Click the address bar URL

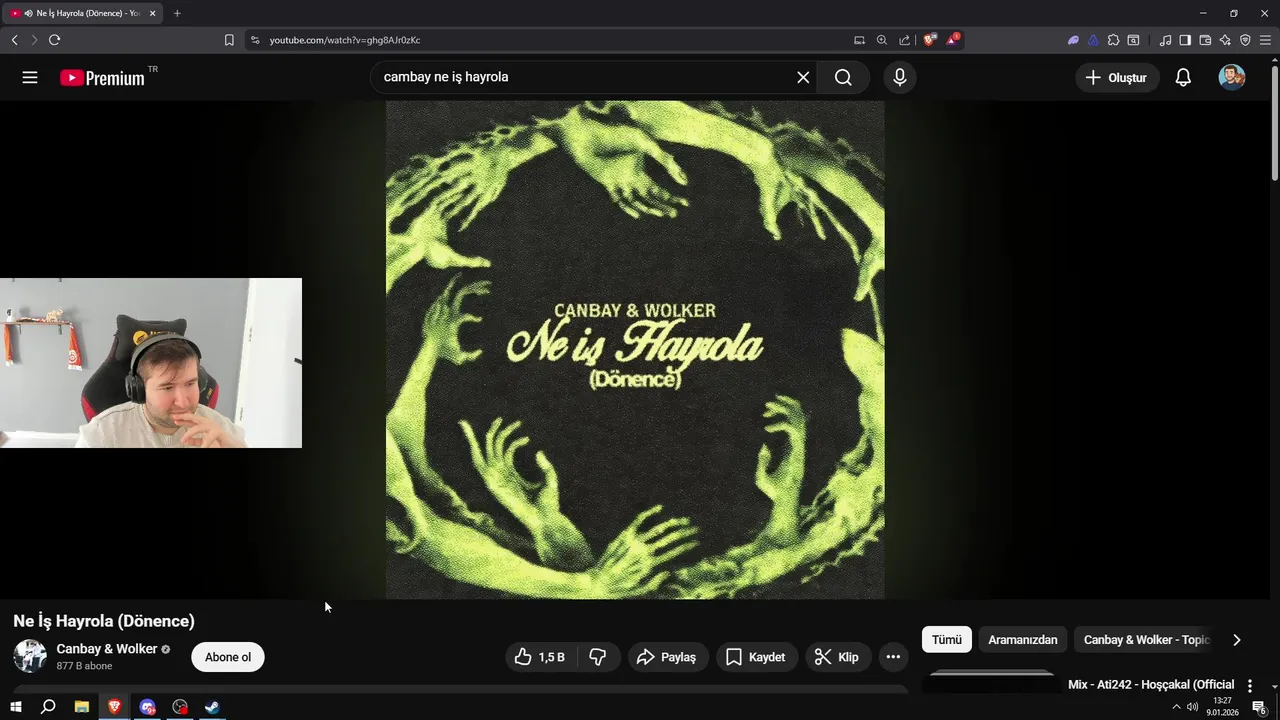[344, 40]
